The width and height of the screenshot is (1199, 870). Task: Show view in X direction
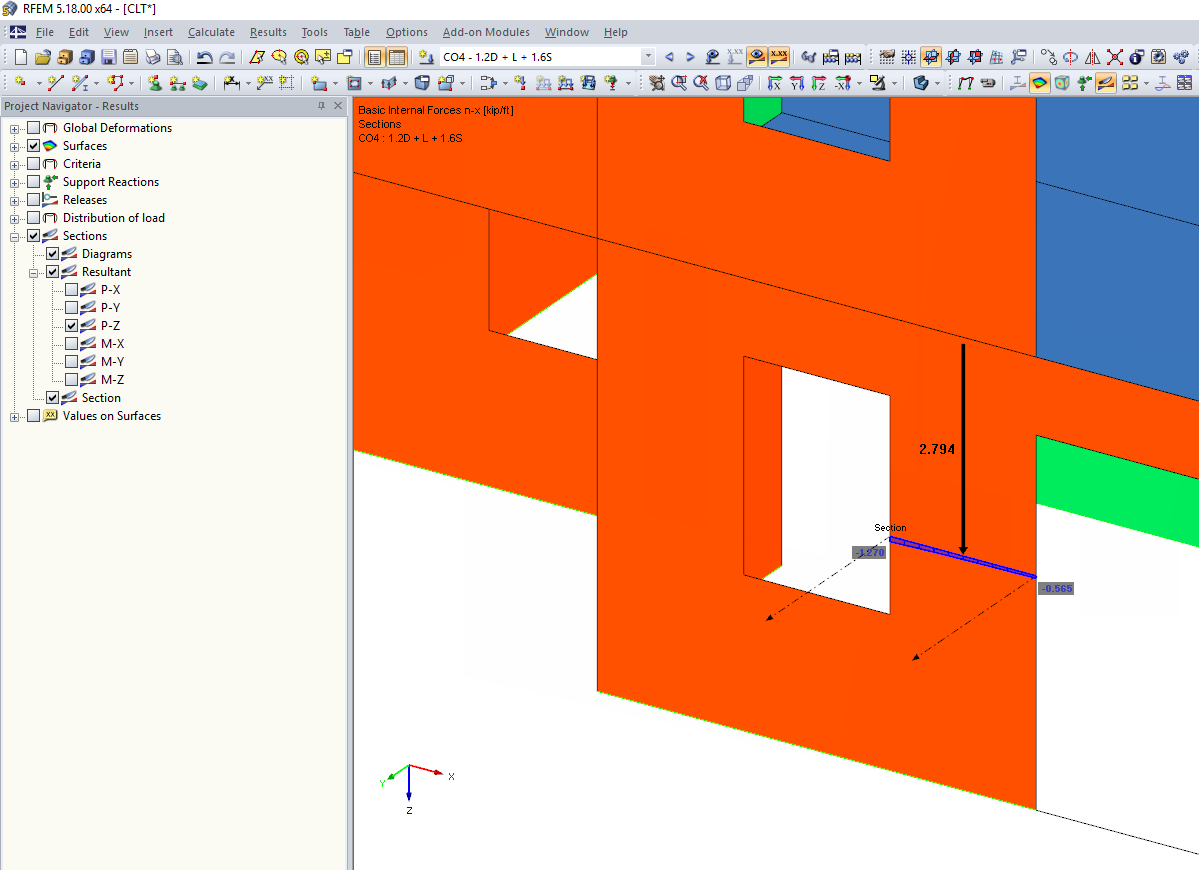(x=774, y=83)
